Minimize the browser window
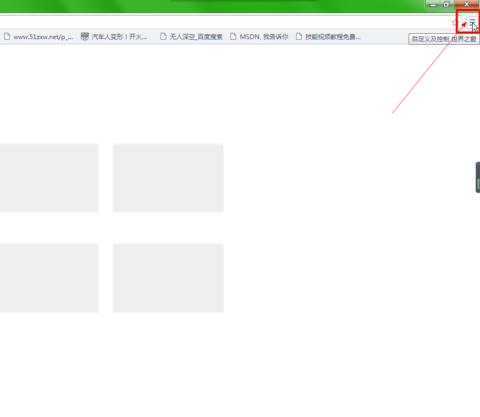Viewport: 480px width, 417px height. click(433, 5)
